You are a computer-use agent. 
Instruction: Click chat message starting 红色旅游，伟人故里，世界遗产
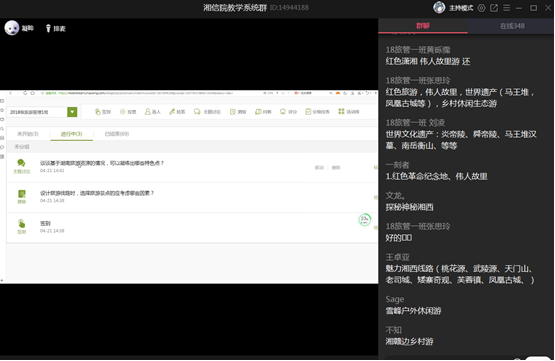(x=460, y=98)
